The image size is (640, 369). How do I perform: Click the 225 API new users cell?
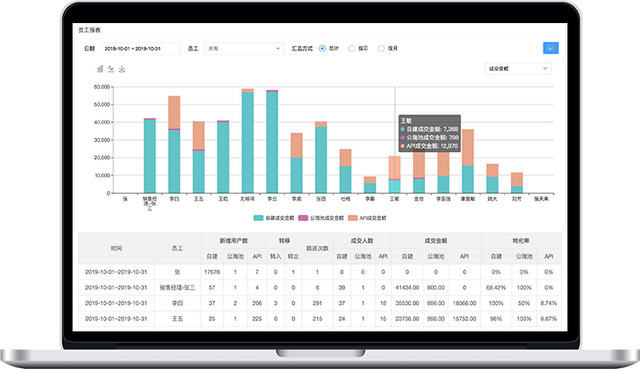coord(257,319)
